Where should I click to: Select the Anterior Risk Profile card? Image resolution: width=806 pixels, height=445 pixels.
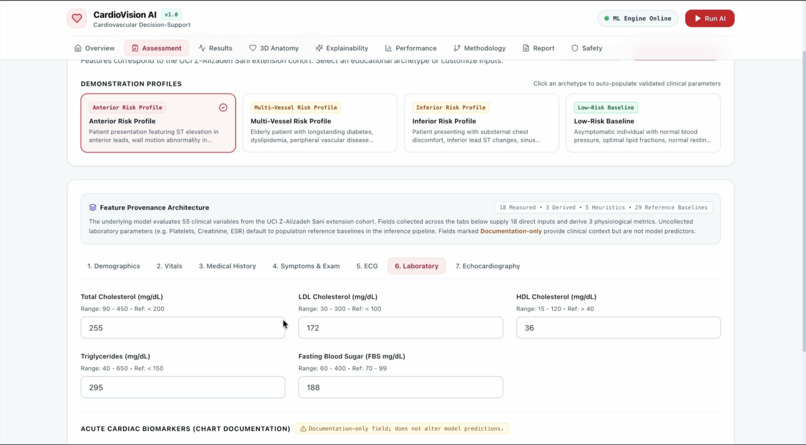158,123
